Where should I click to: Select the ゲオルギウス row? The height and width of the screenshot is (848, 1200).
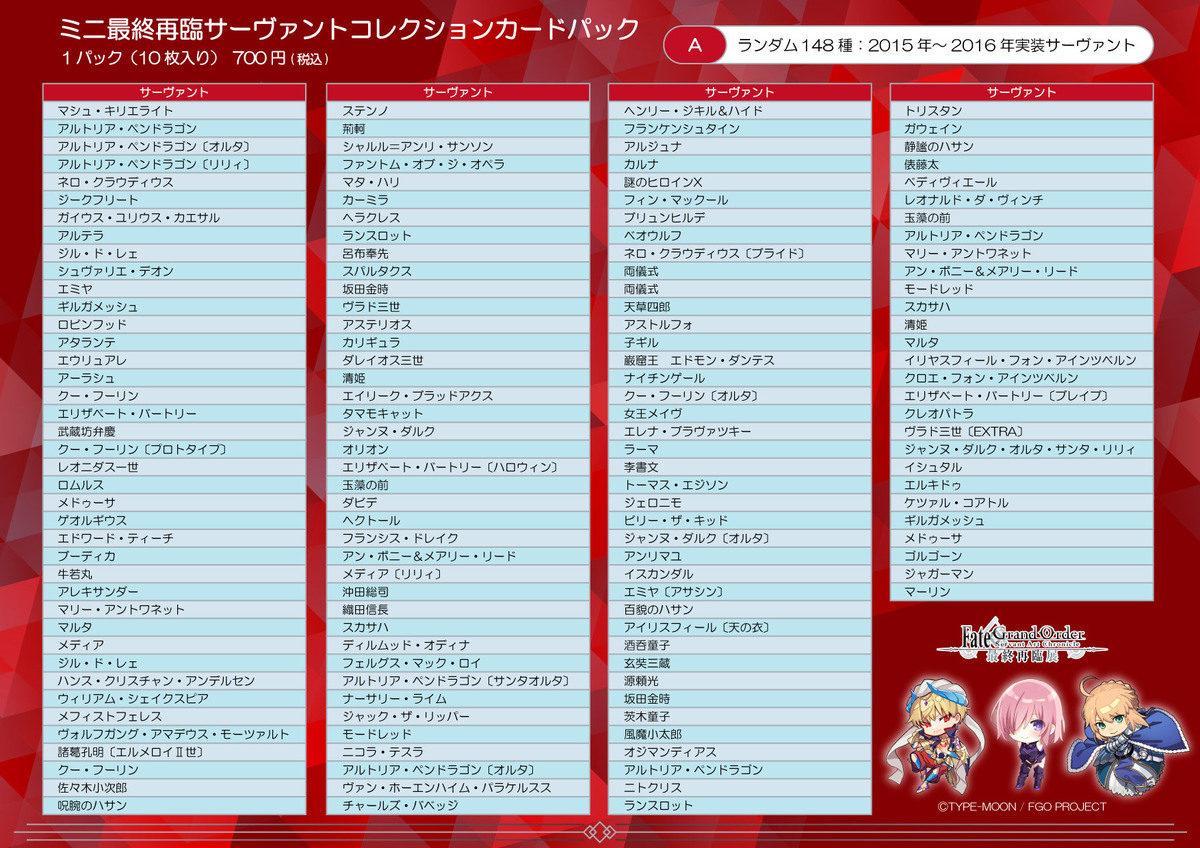coord(174,520)
